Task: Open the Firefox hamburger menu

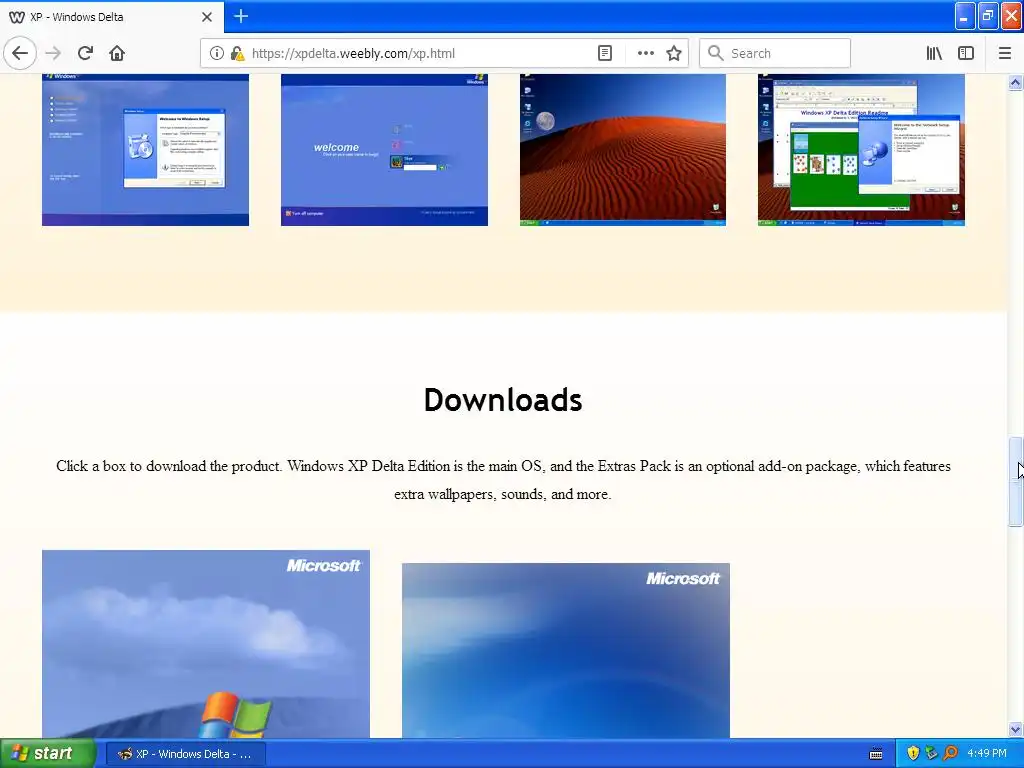Action: click(x=1004, y=53)
